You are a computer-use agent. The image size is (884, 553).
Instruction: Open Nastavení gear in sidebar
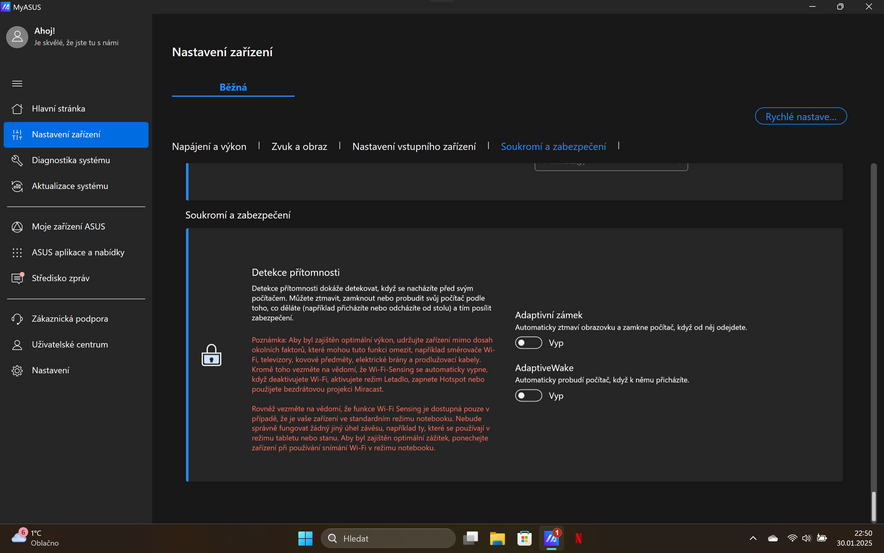click(x=50, y=371)
